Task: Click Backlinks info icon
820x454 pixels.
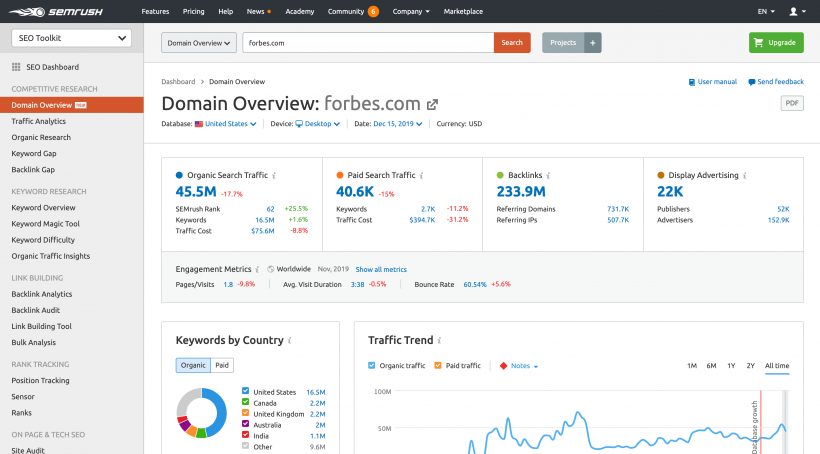Action: click(548, 176)
